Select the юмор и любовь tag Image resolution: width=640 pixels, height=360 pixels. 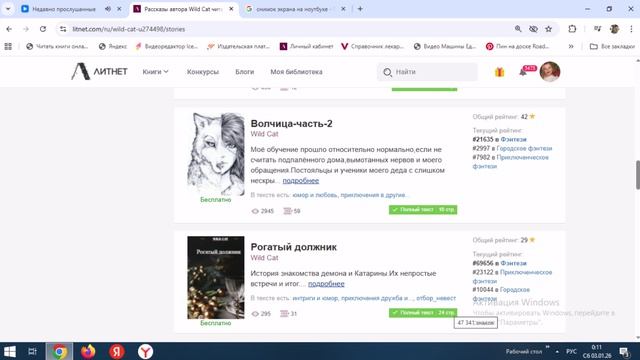coord(315,195)
